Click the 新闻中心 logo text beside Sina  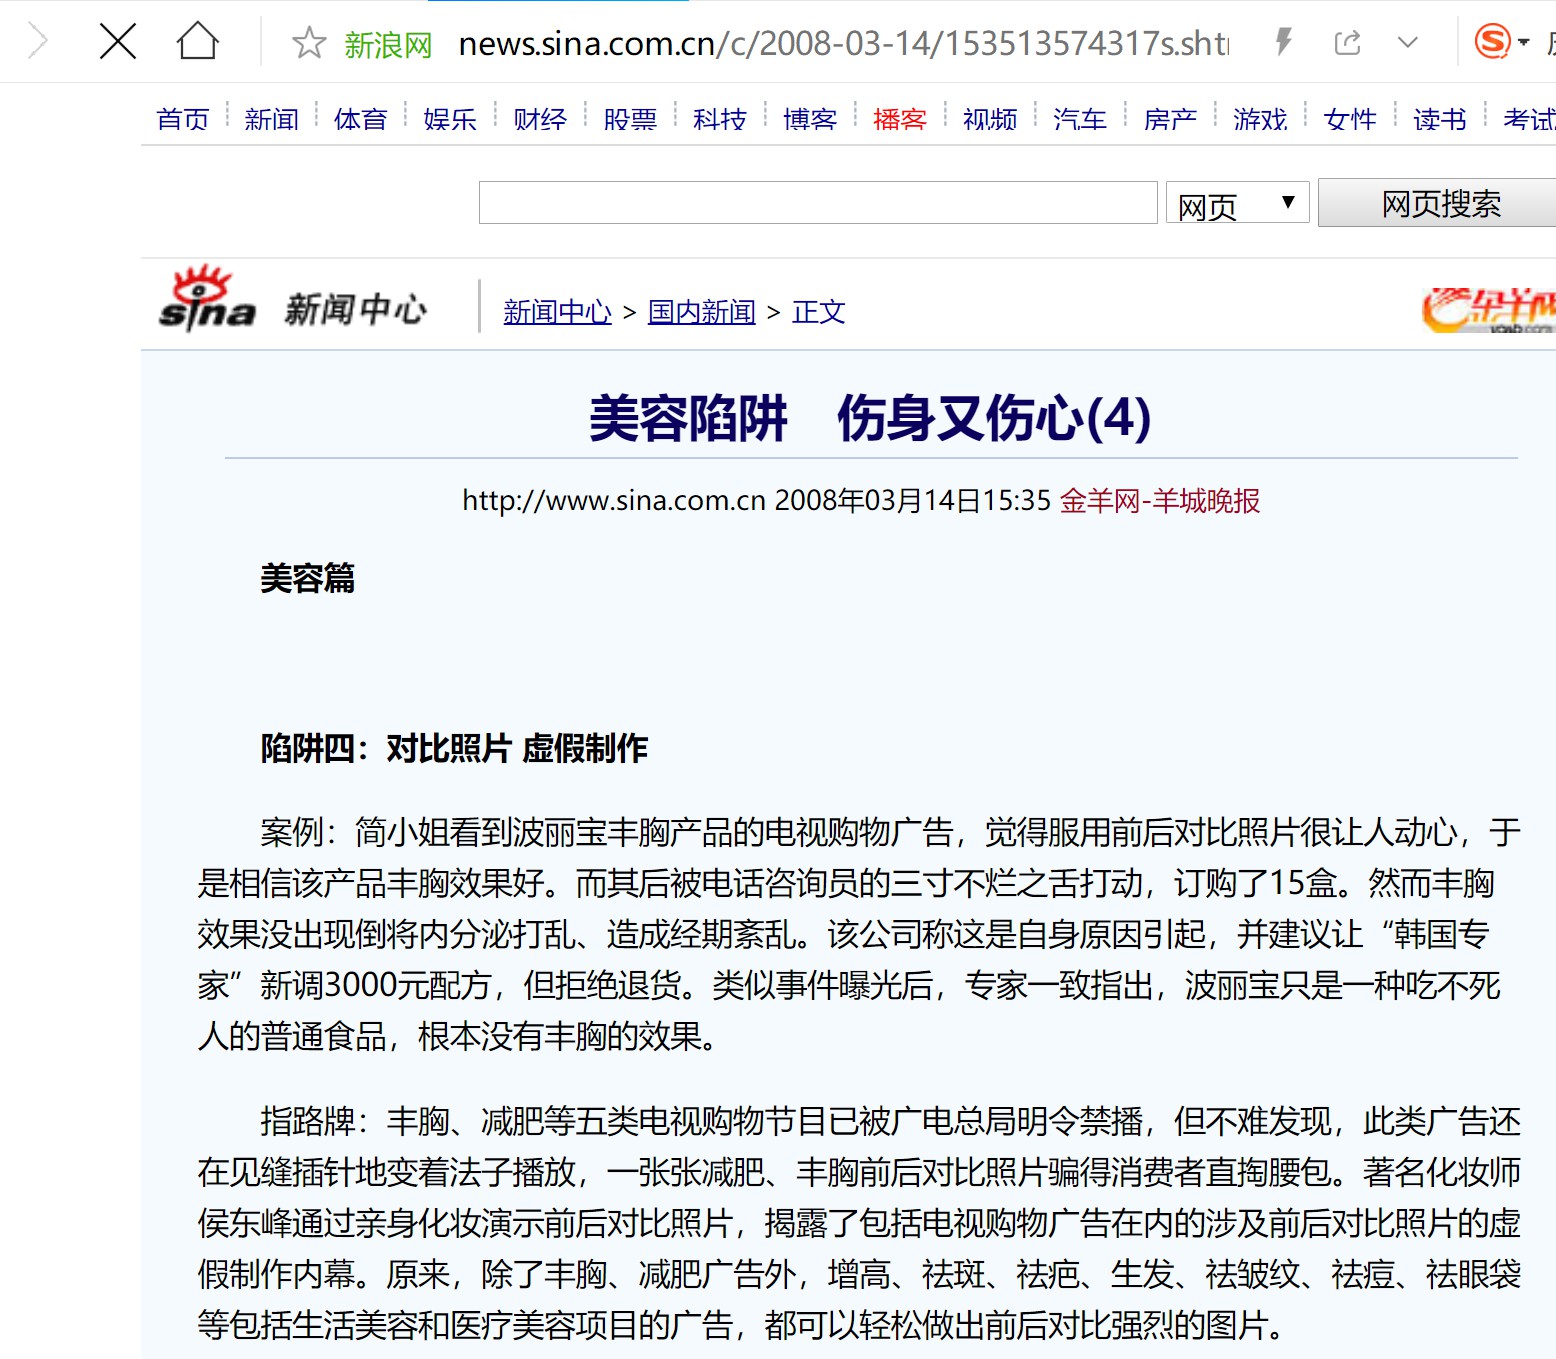[x=355, y=309]
